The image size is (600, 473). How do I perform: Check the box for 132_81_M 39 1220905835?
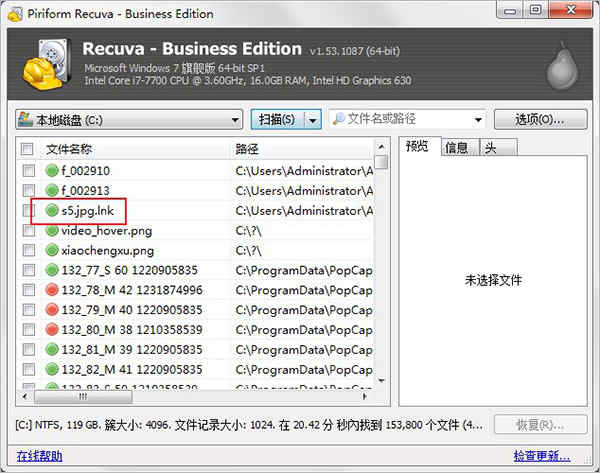click(x=29, y=350)
